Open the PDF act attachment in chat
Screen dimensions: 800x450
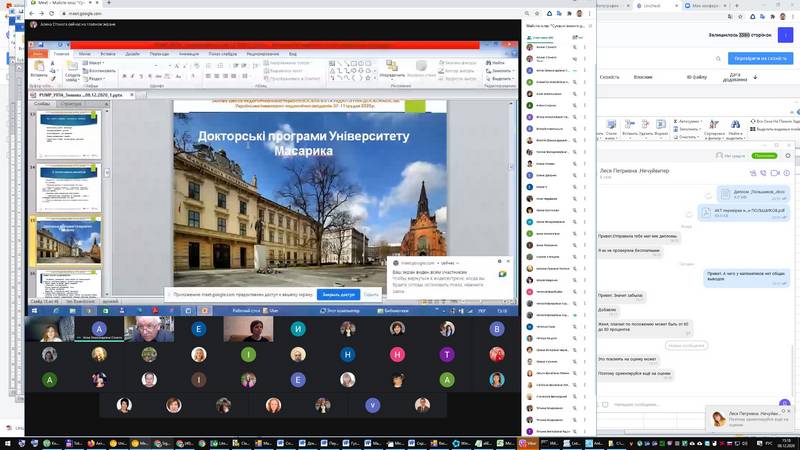[x=743, y=213]
